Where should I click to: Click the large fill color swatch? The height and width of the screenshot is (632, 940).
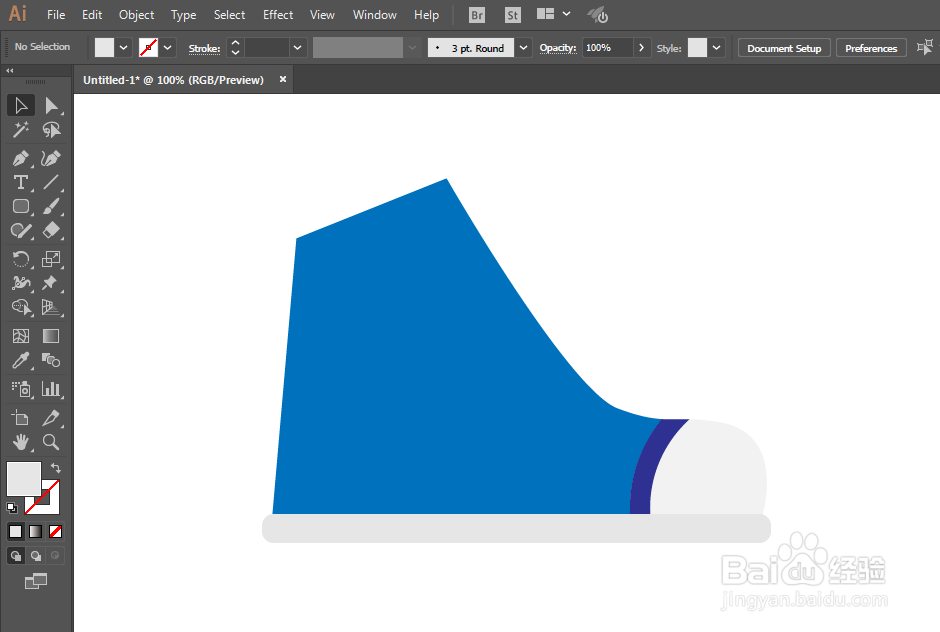pyautogui.click(x=23, y=478)
